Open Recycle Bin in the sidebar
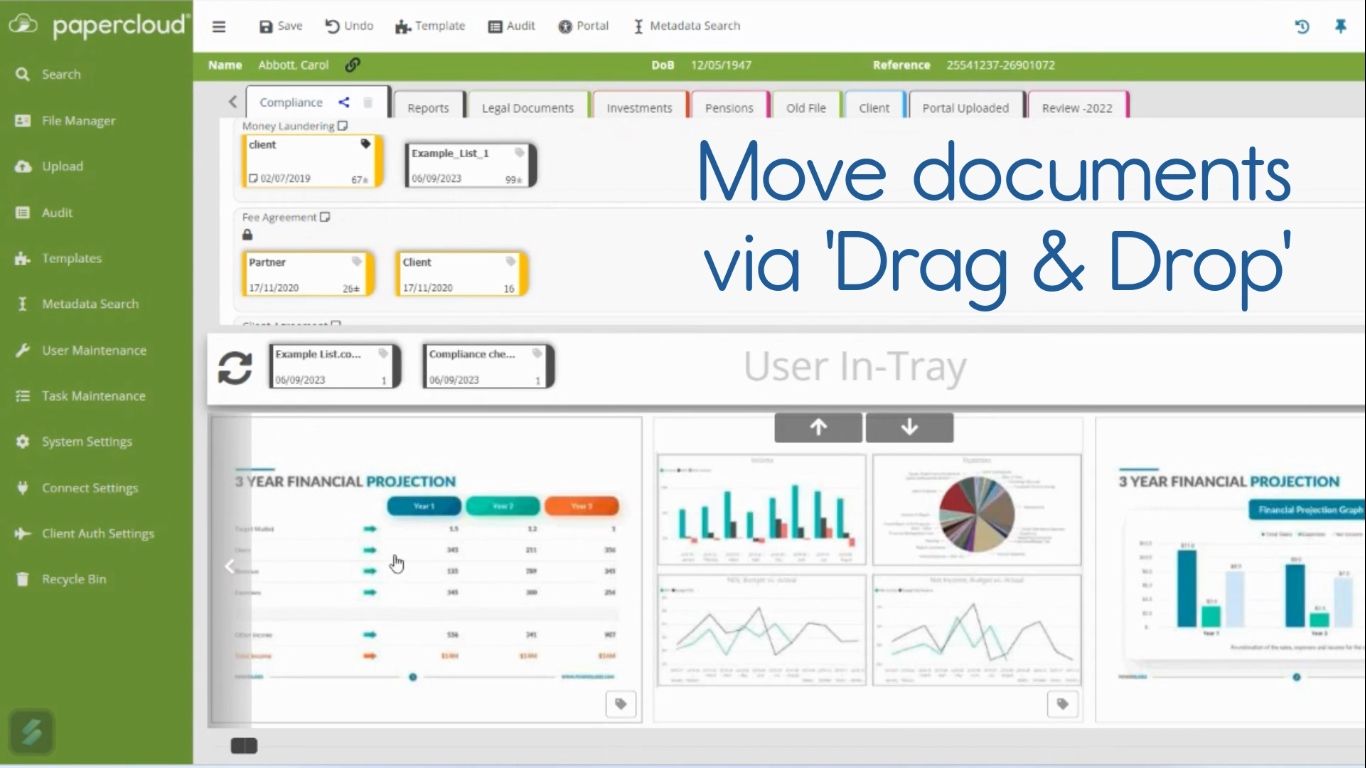This screenshot has height=768, width=1366. click(74, 579)
